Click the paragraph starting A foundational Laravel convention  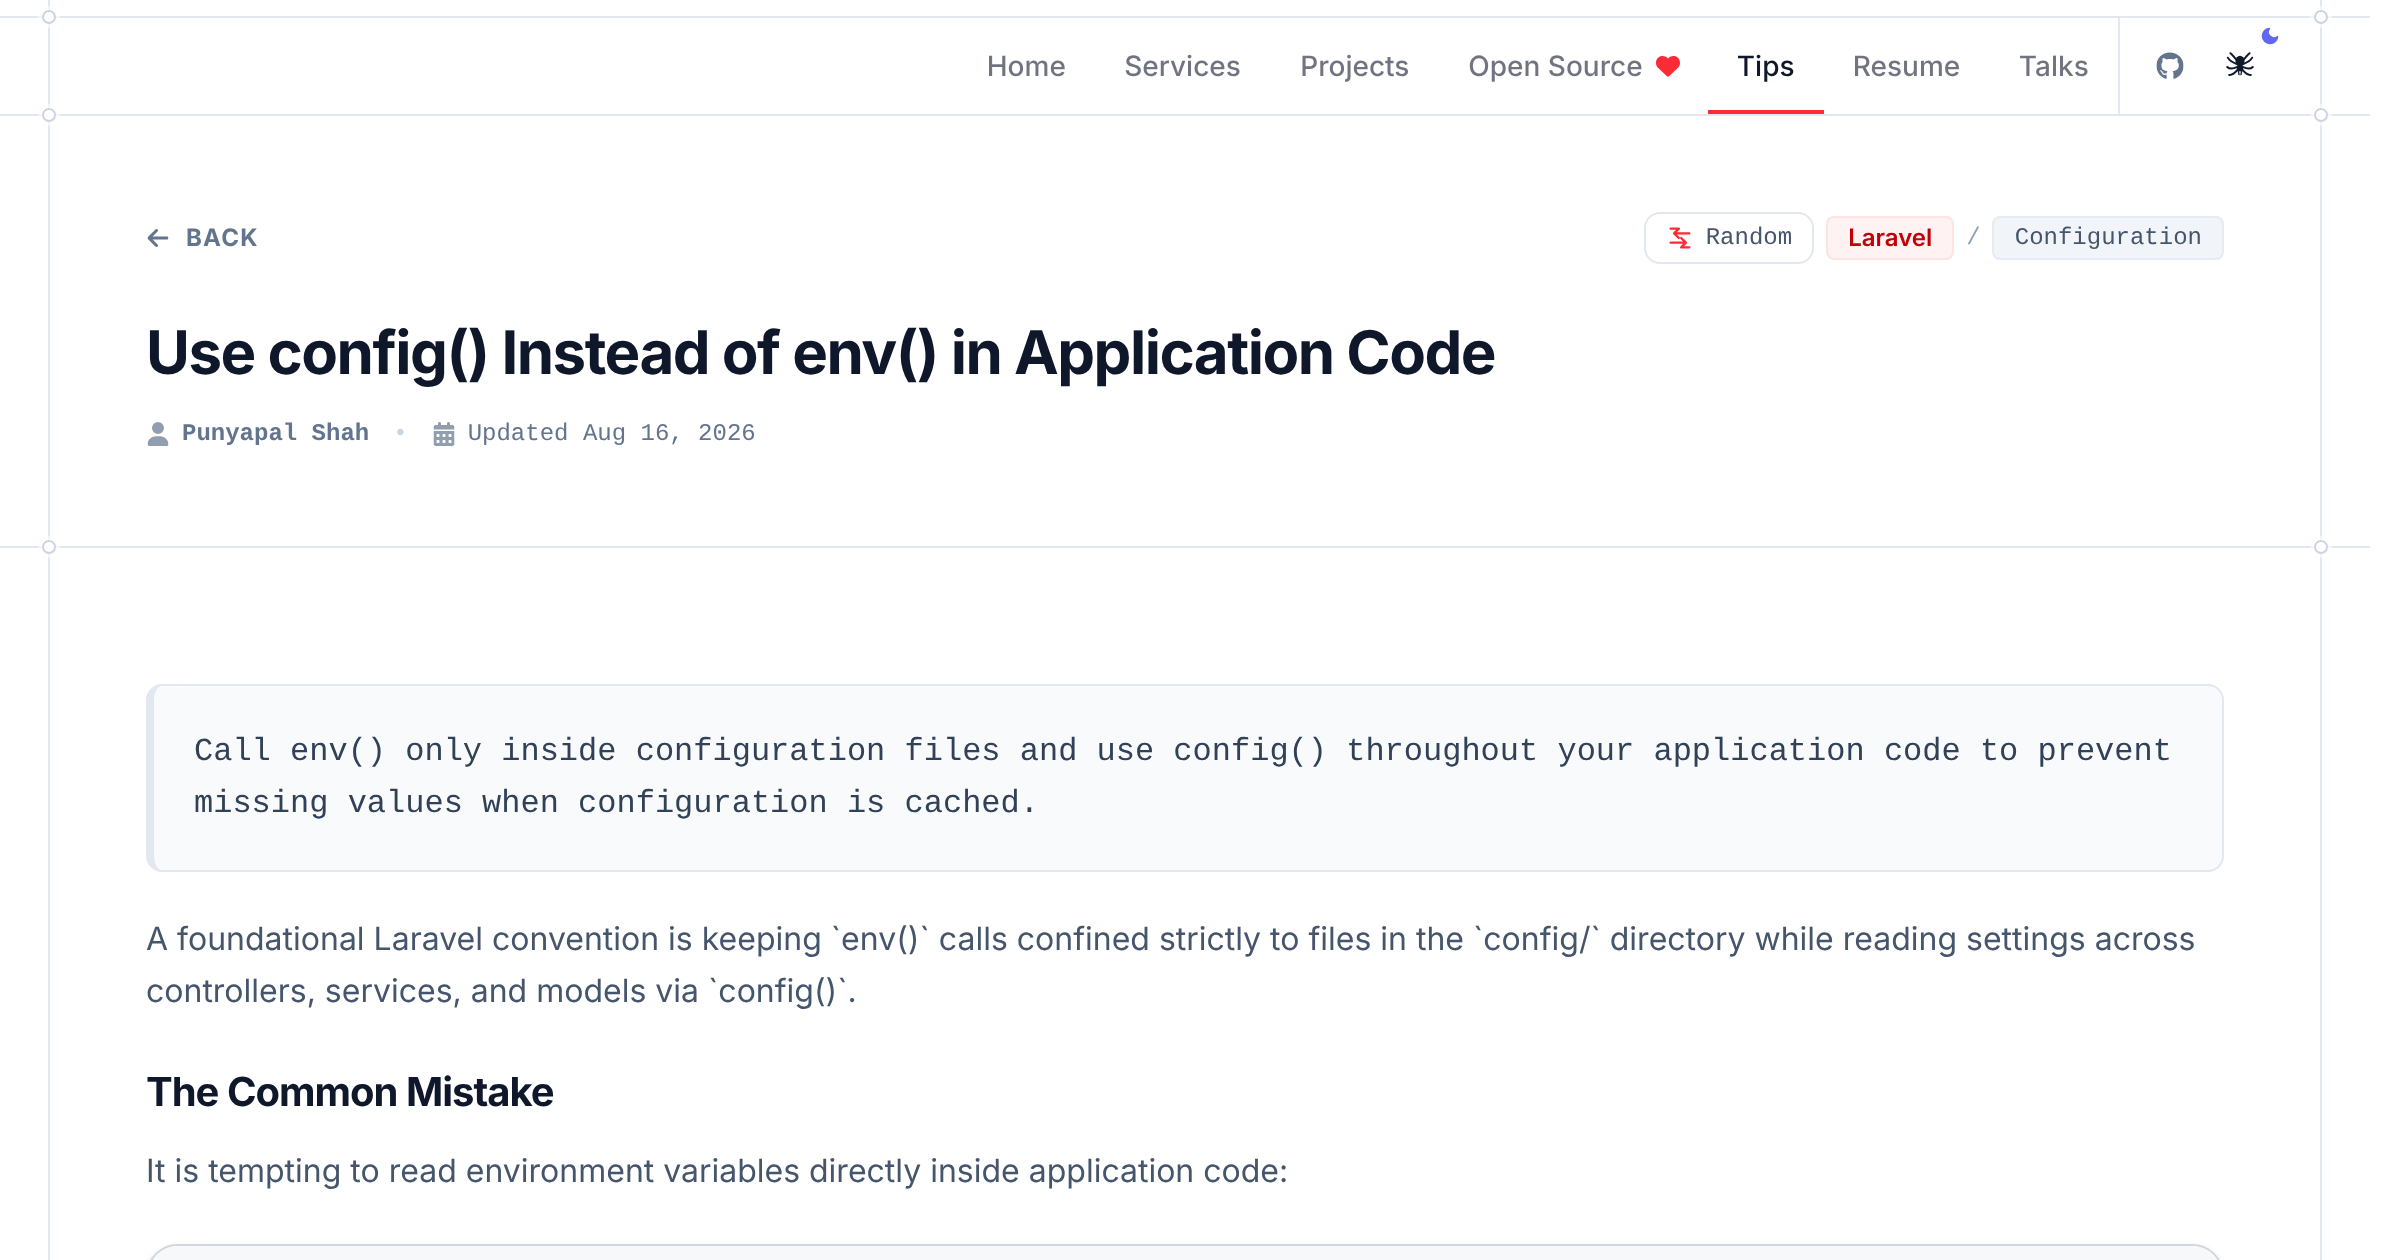[1170, 965]
